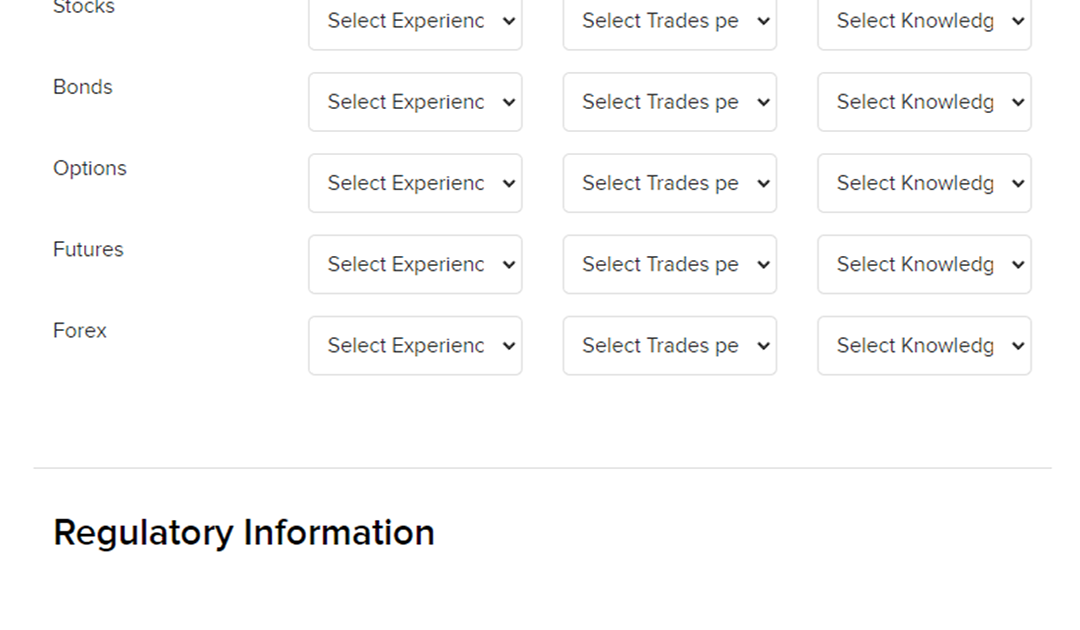
Task: Select the Options knowledge level dropdown
Action: pyautogui.click(x=924, y=183)
